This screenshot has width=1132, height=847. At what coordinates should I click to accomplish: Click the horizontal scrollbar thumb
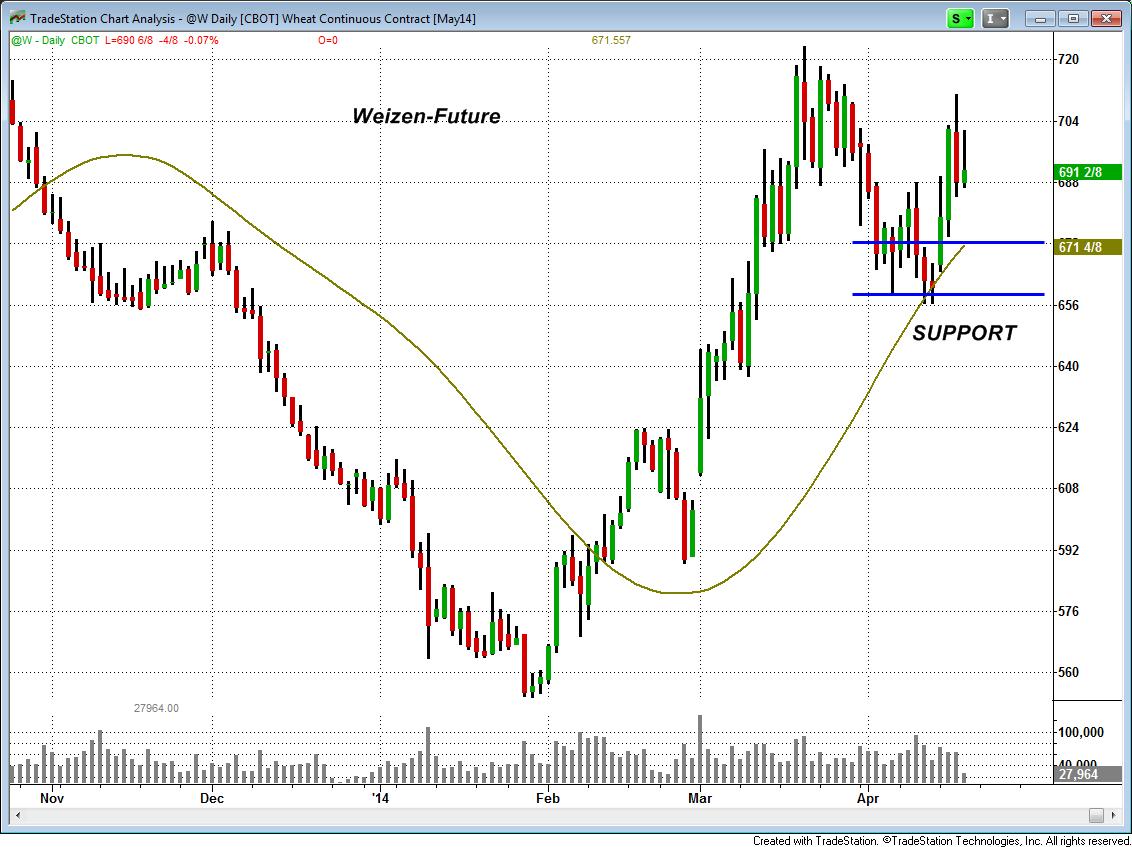click(1097, 815)
